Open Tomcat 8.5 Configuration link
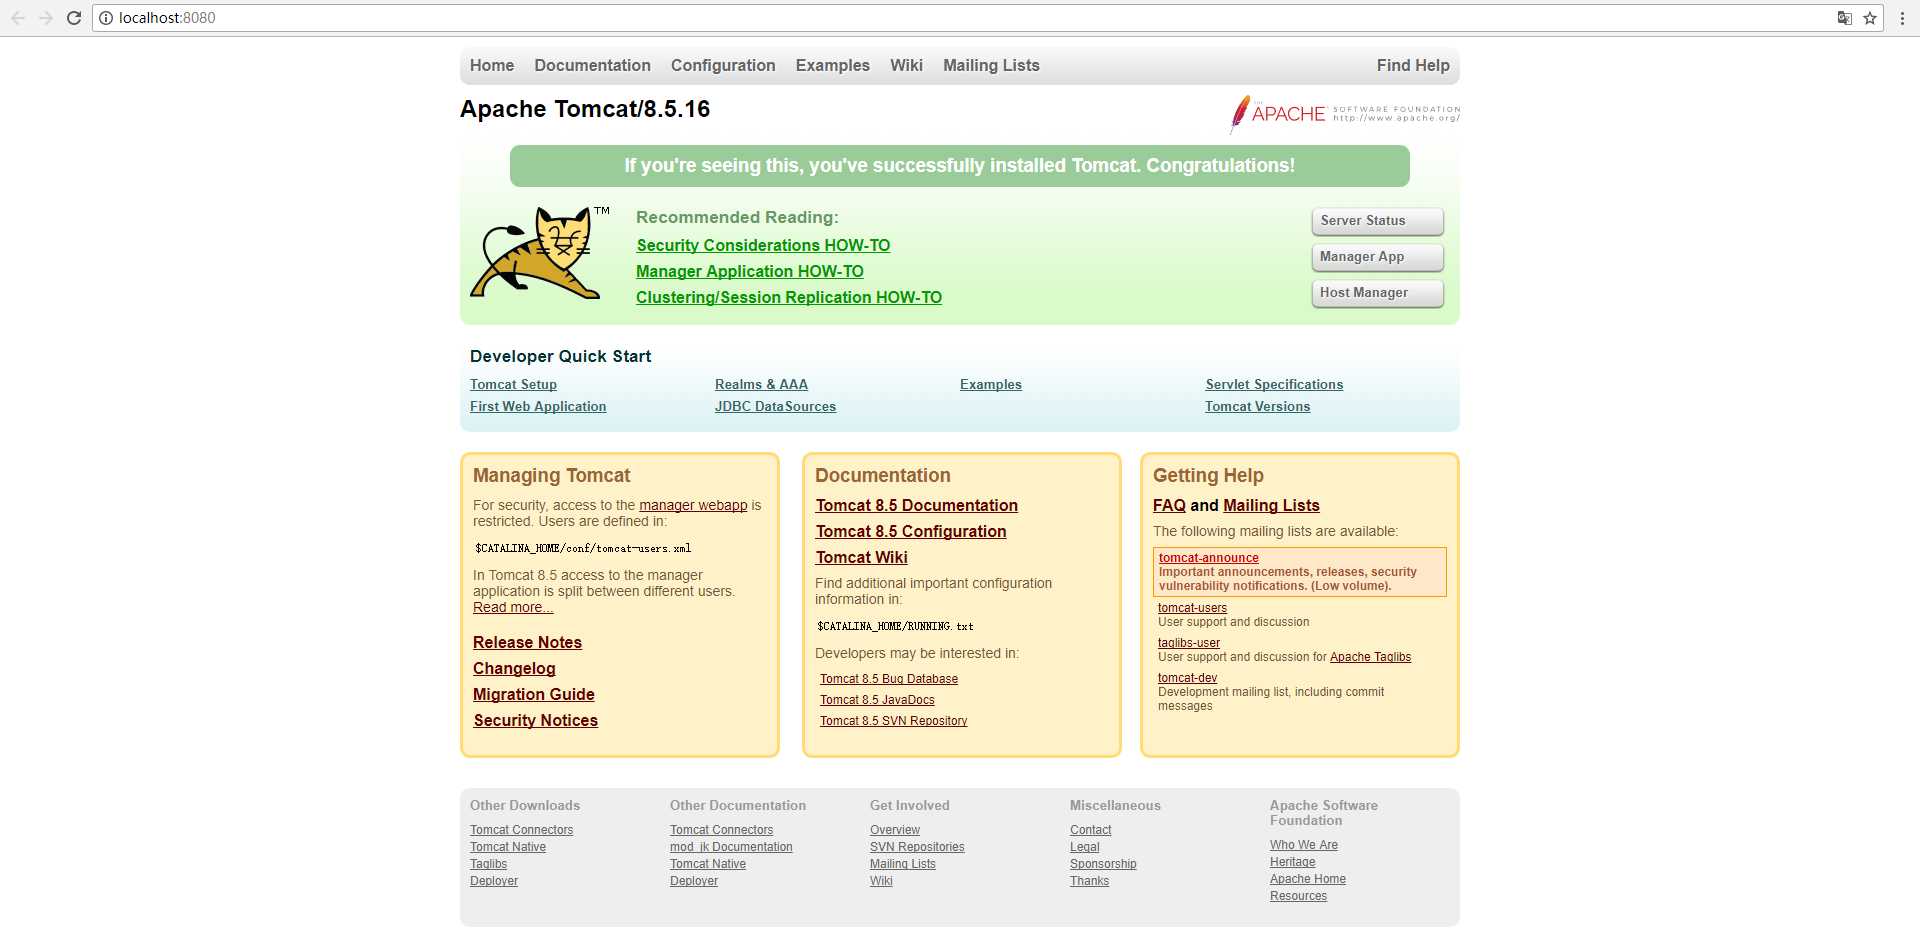The width and height of the screenshot is (1920, 939). tap(911, 531)
